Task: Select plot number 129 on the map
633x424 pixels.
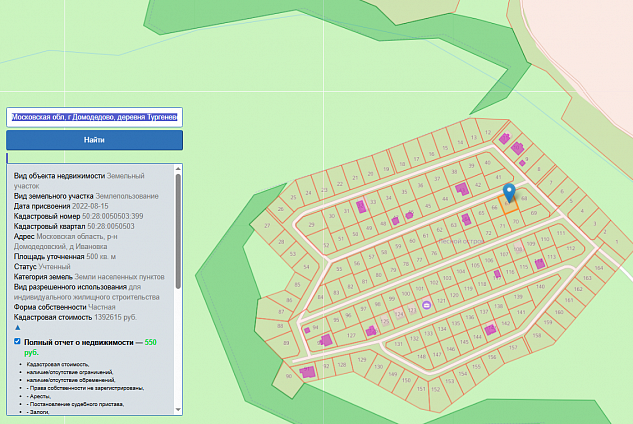Action: click(362, 359)
